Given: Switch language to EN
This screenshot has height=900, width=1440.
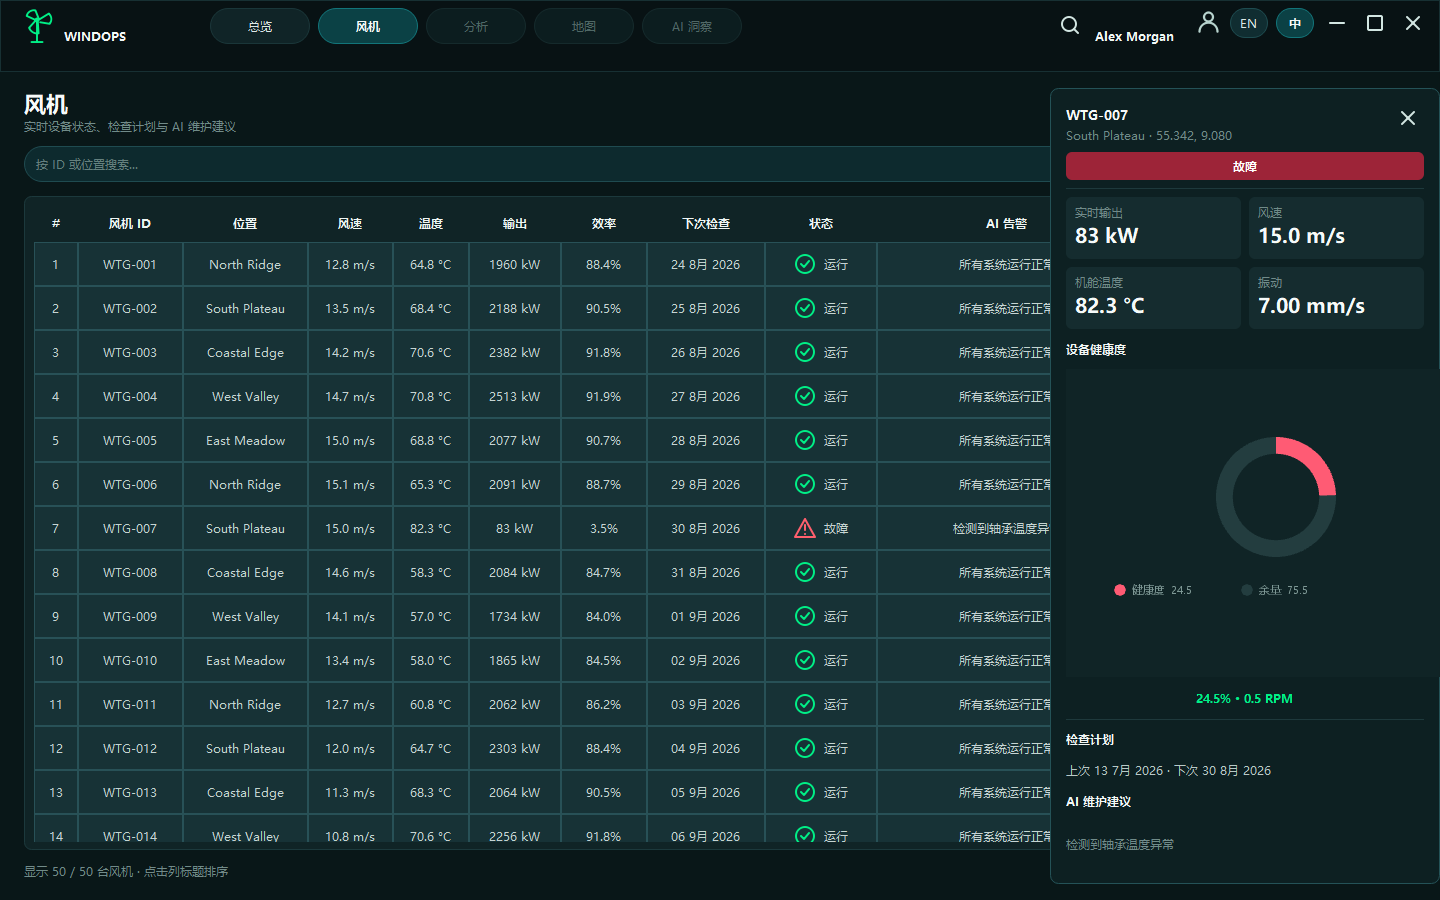Looking at the screenshot, I should click(1248, 23).
